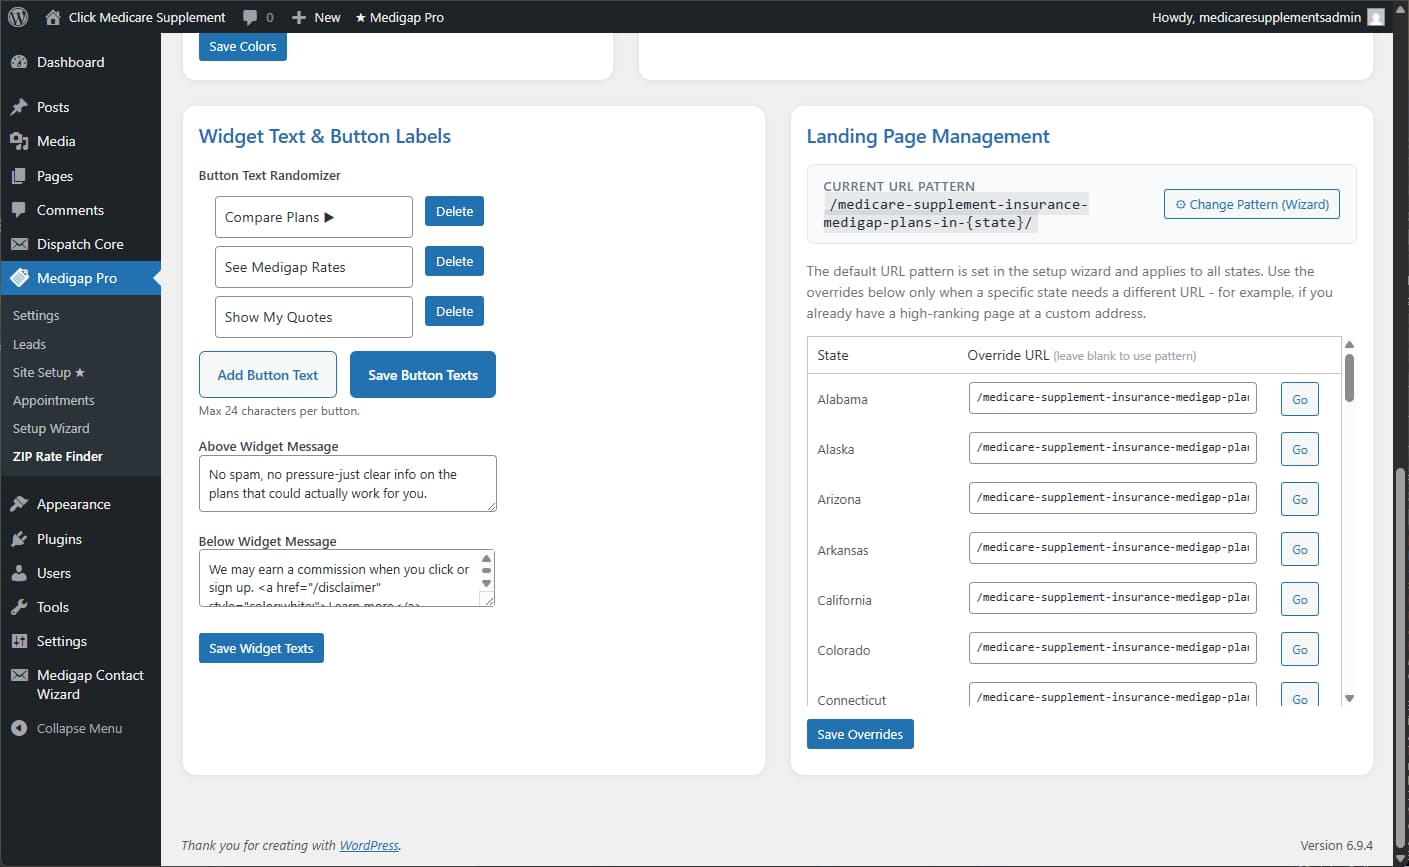Viewport: 1409px width, 867px height.
Task: Open the comments bubble icon in the admin bar
Action: [250, 17]
